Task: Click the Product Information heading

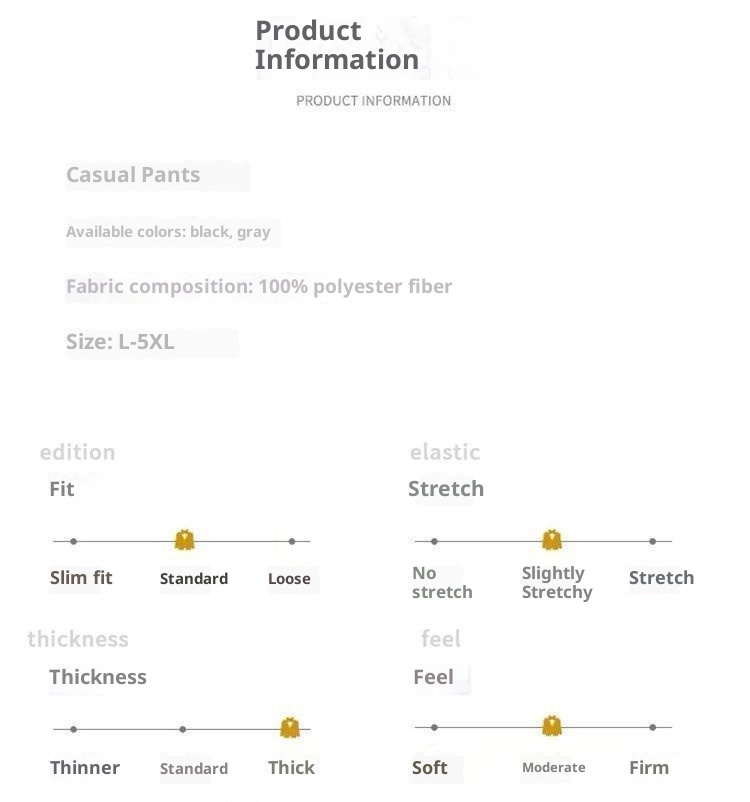Action: 337,46
